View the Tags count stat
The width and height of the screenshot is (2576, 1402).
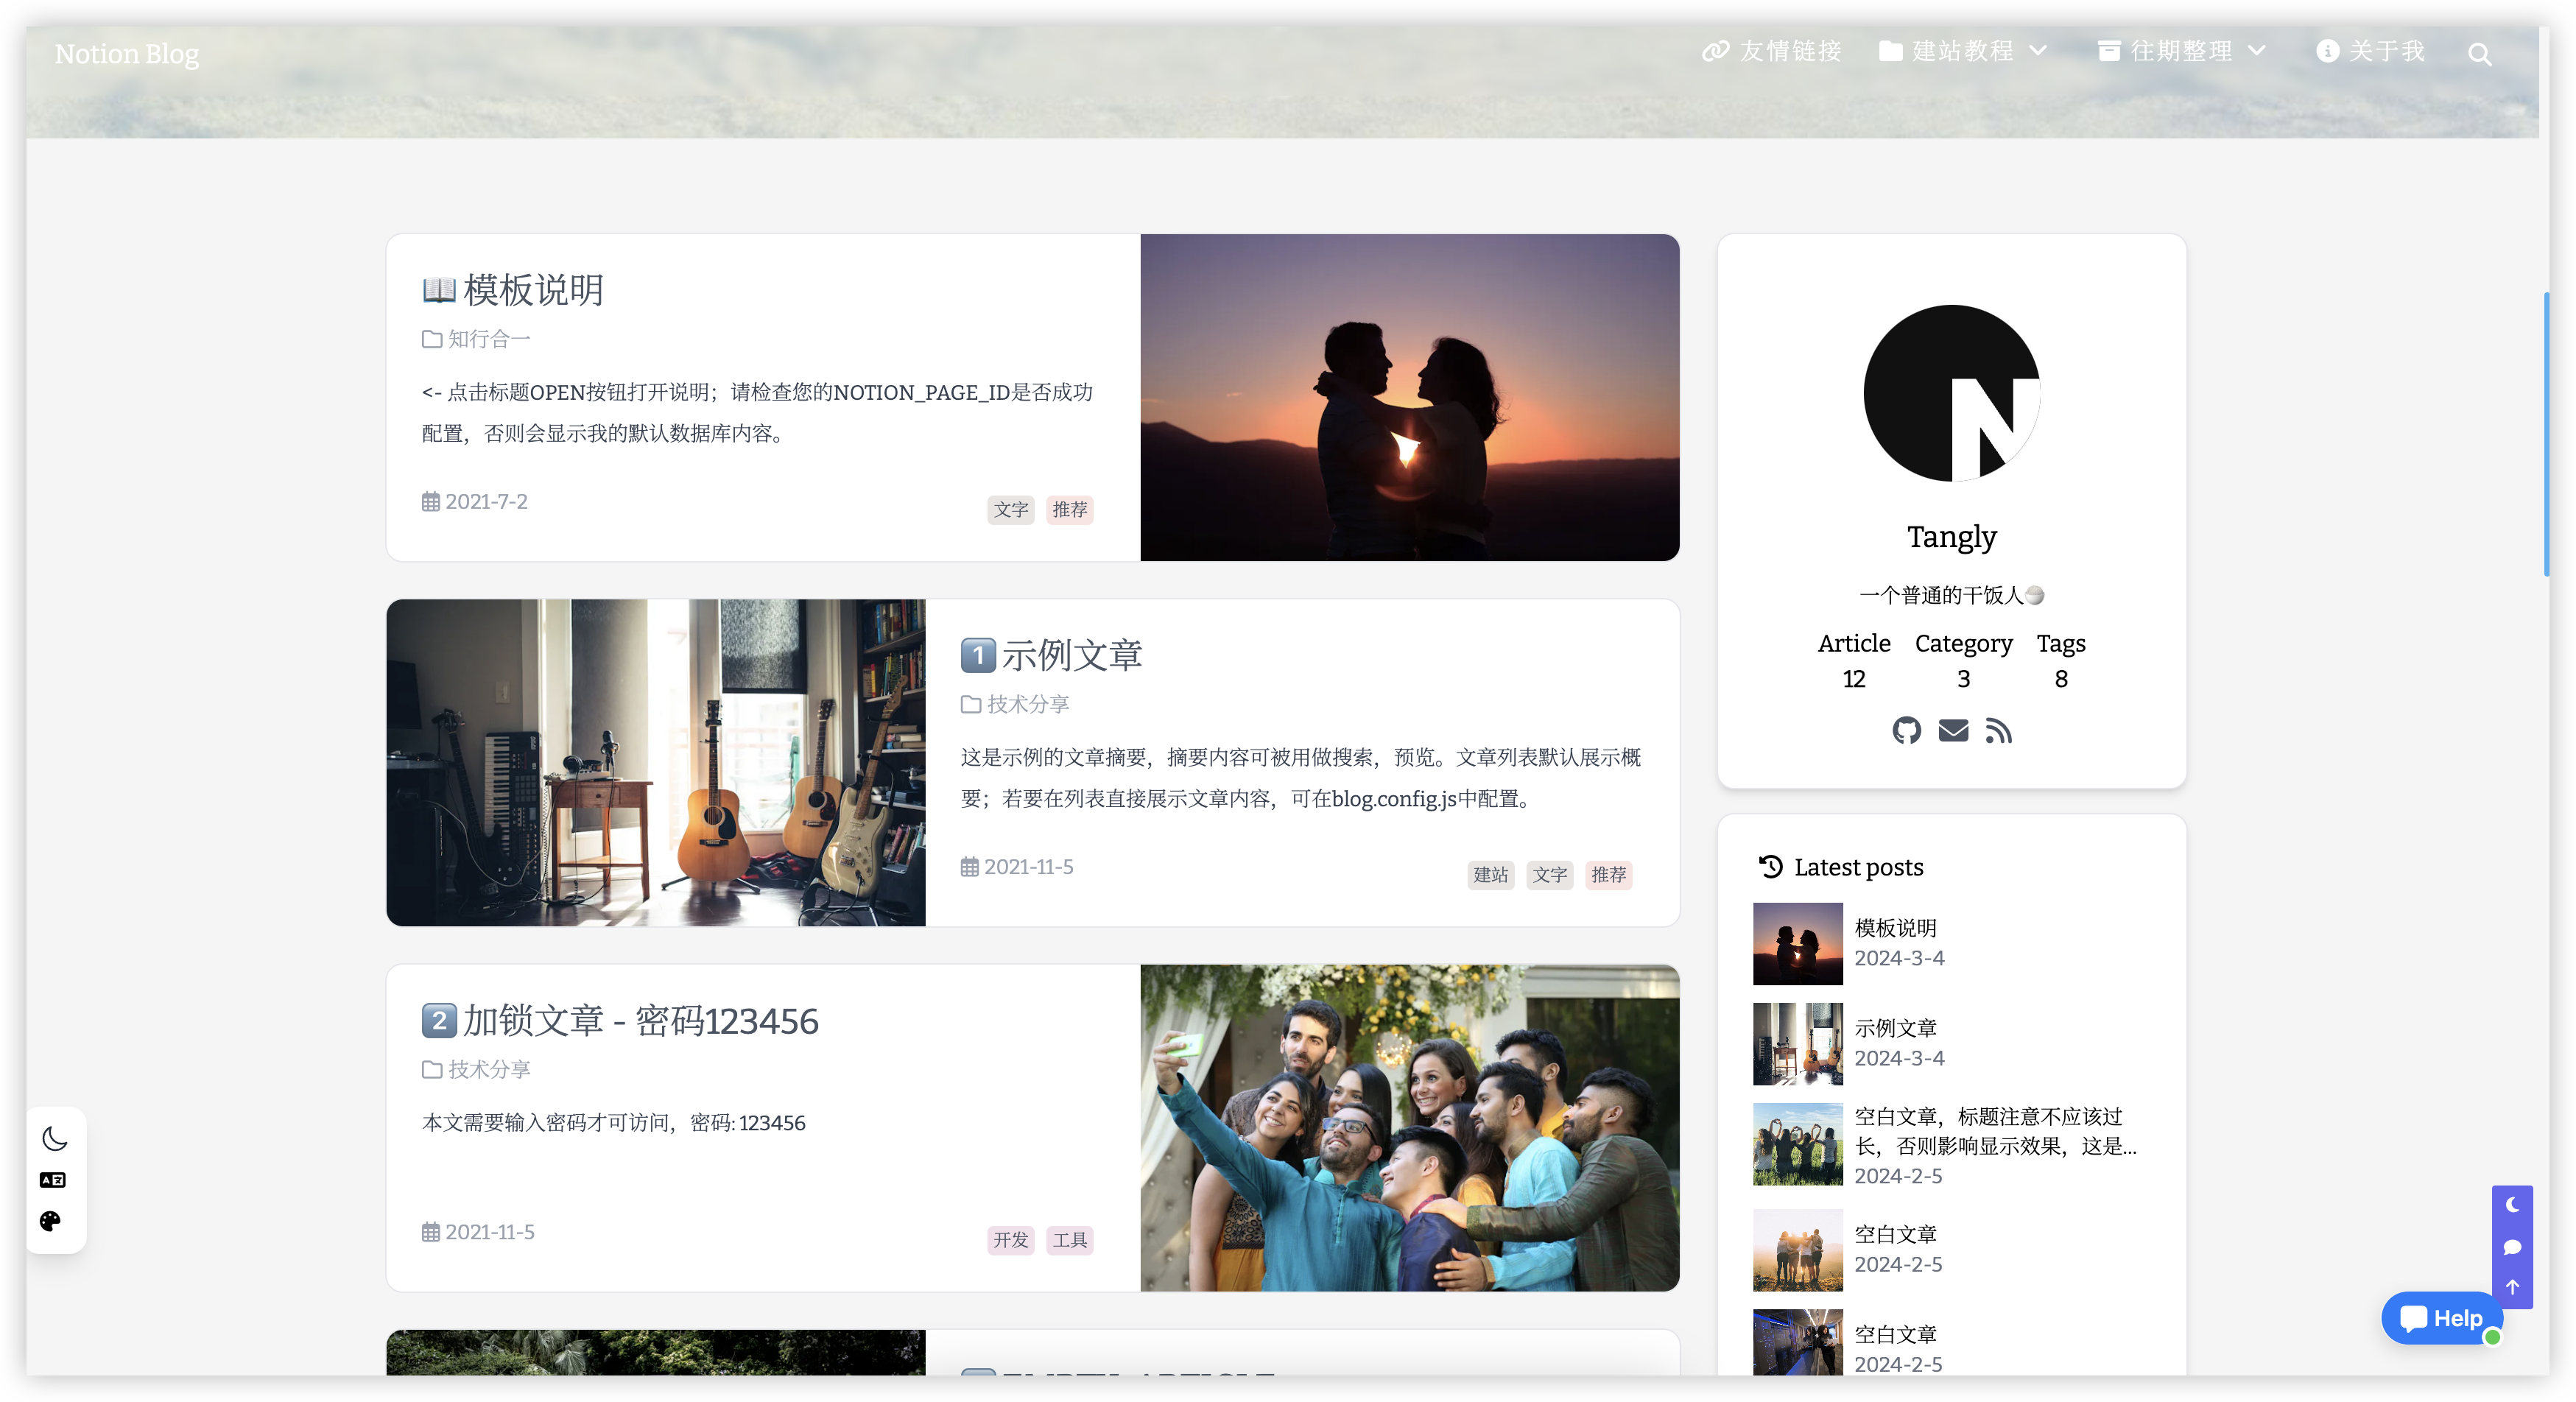click(2061, 661)
